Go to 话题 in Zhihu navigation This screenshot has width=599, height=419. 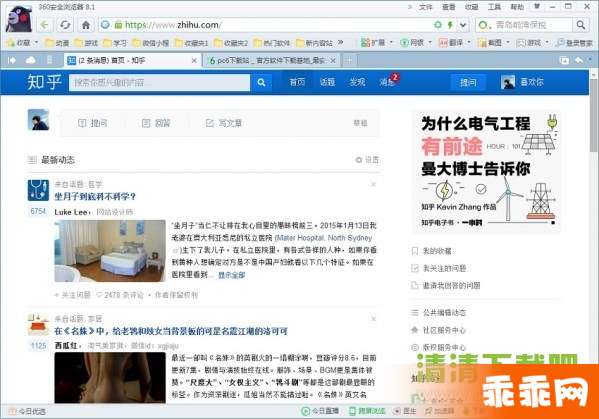point(327,82)
